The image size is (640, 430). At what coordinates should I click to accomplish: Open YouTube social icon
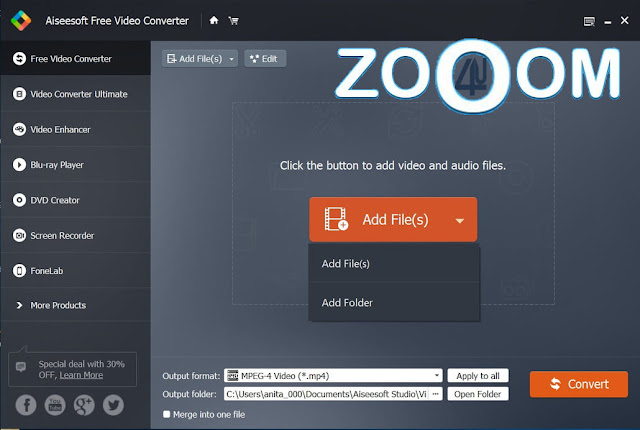click(55, 405)
